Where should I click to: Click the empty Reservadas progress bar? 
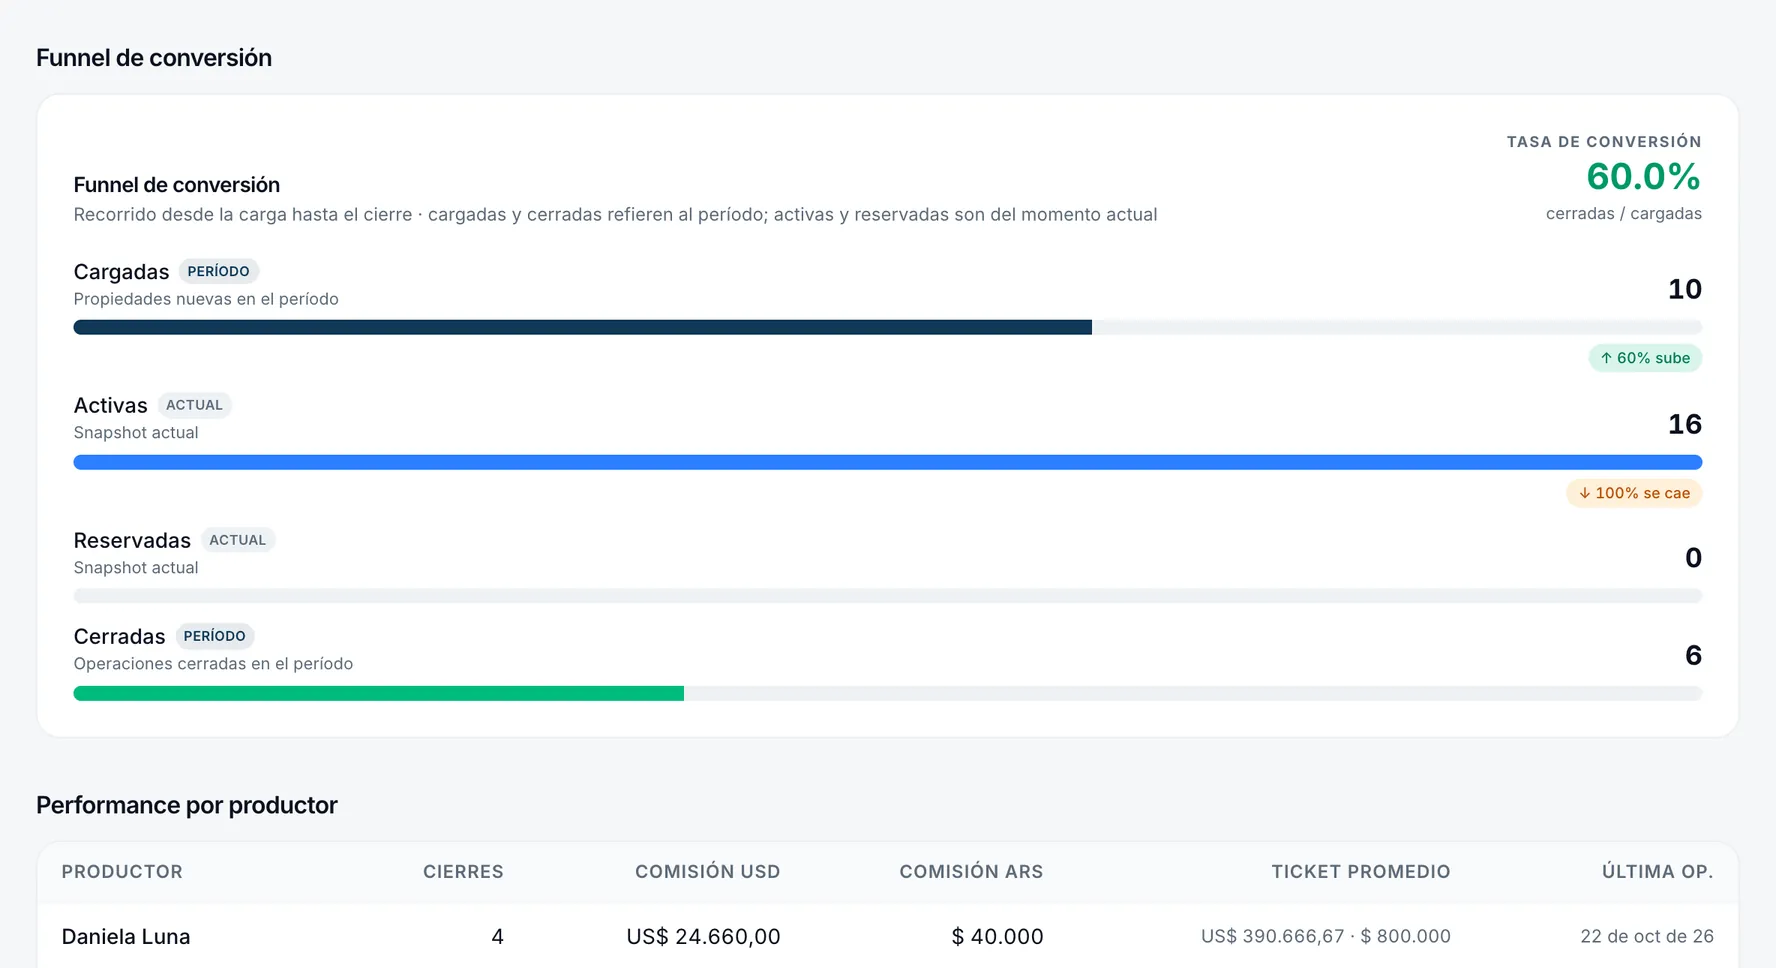pos(888,596)
